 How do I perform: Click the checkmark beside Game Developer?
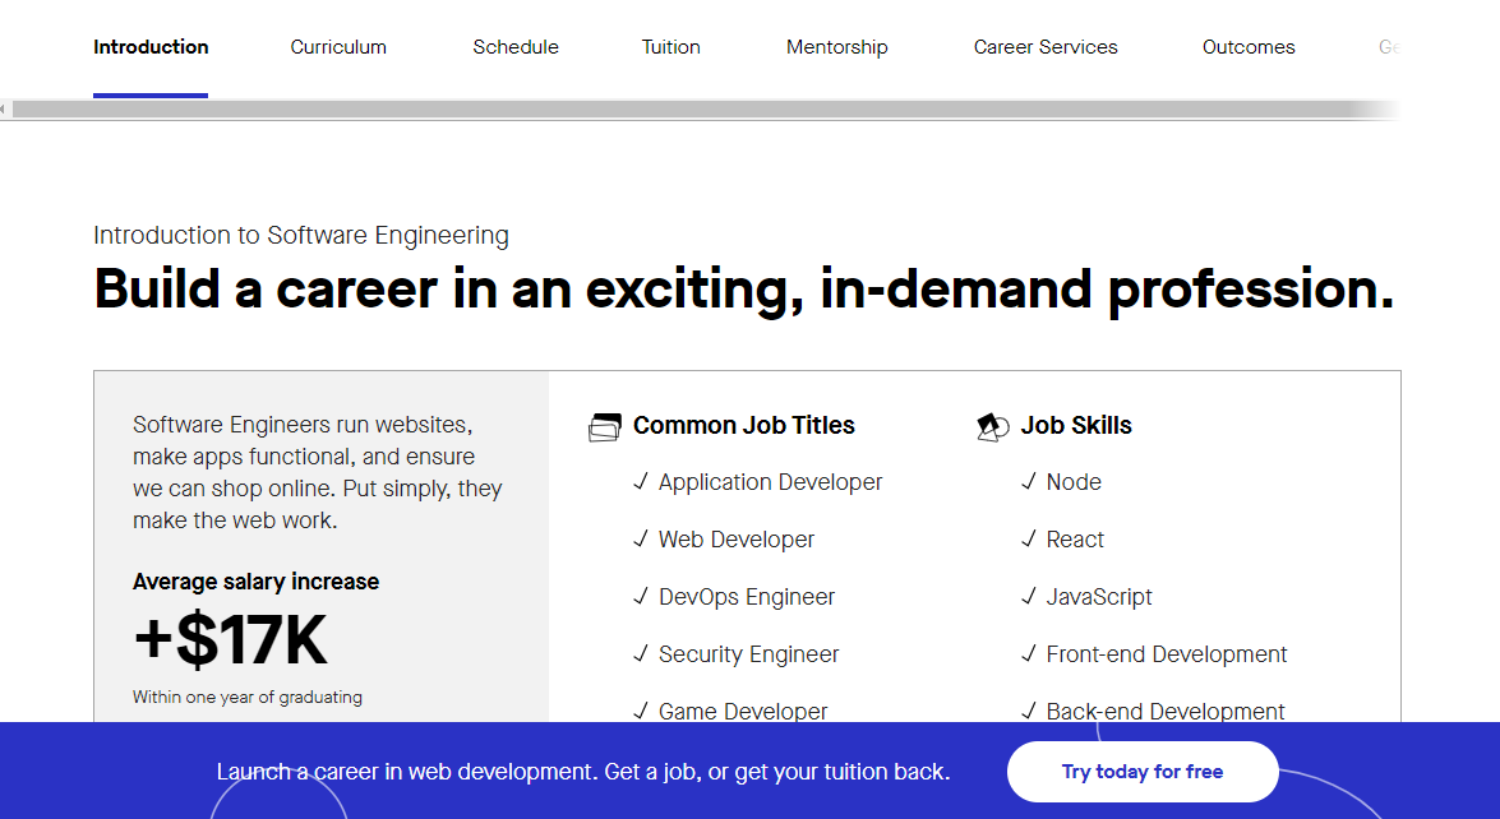[x=641, y=710]
